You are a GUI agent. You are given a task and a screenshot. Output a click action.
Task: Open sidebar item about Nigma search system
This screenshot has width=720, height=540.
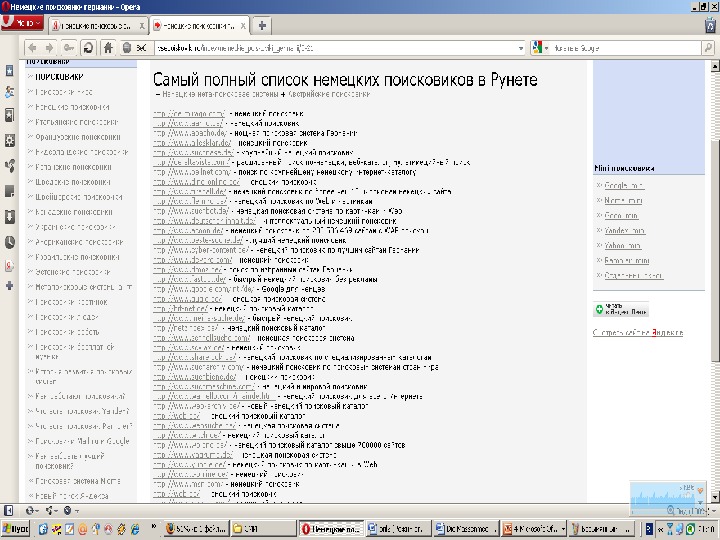click(x=78, y=481)
